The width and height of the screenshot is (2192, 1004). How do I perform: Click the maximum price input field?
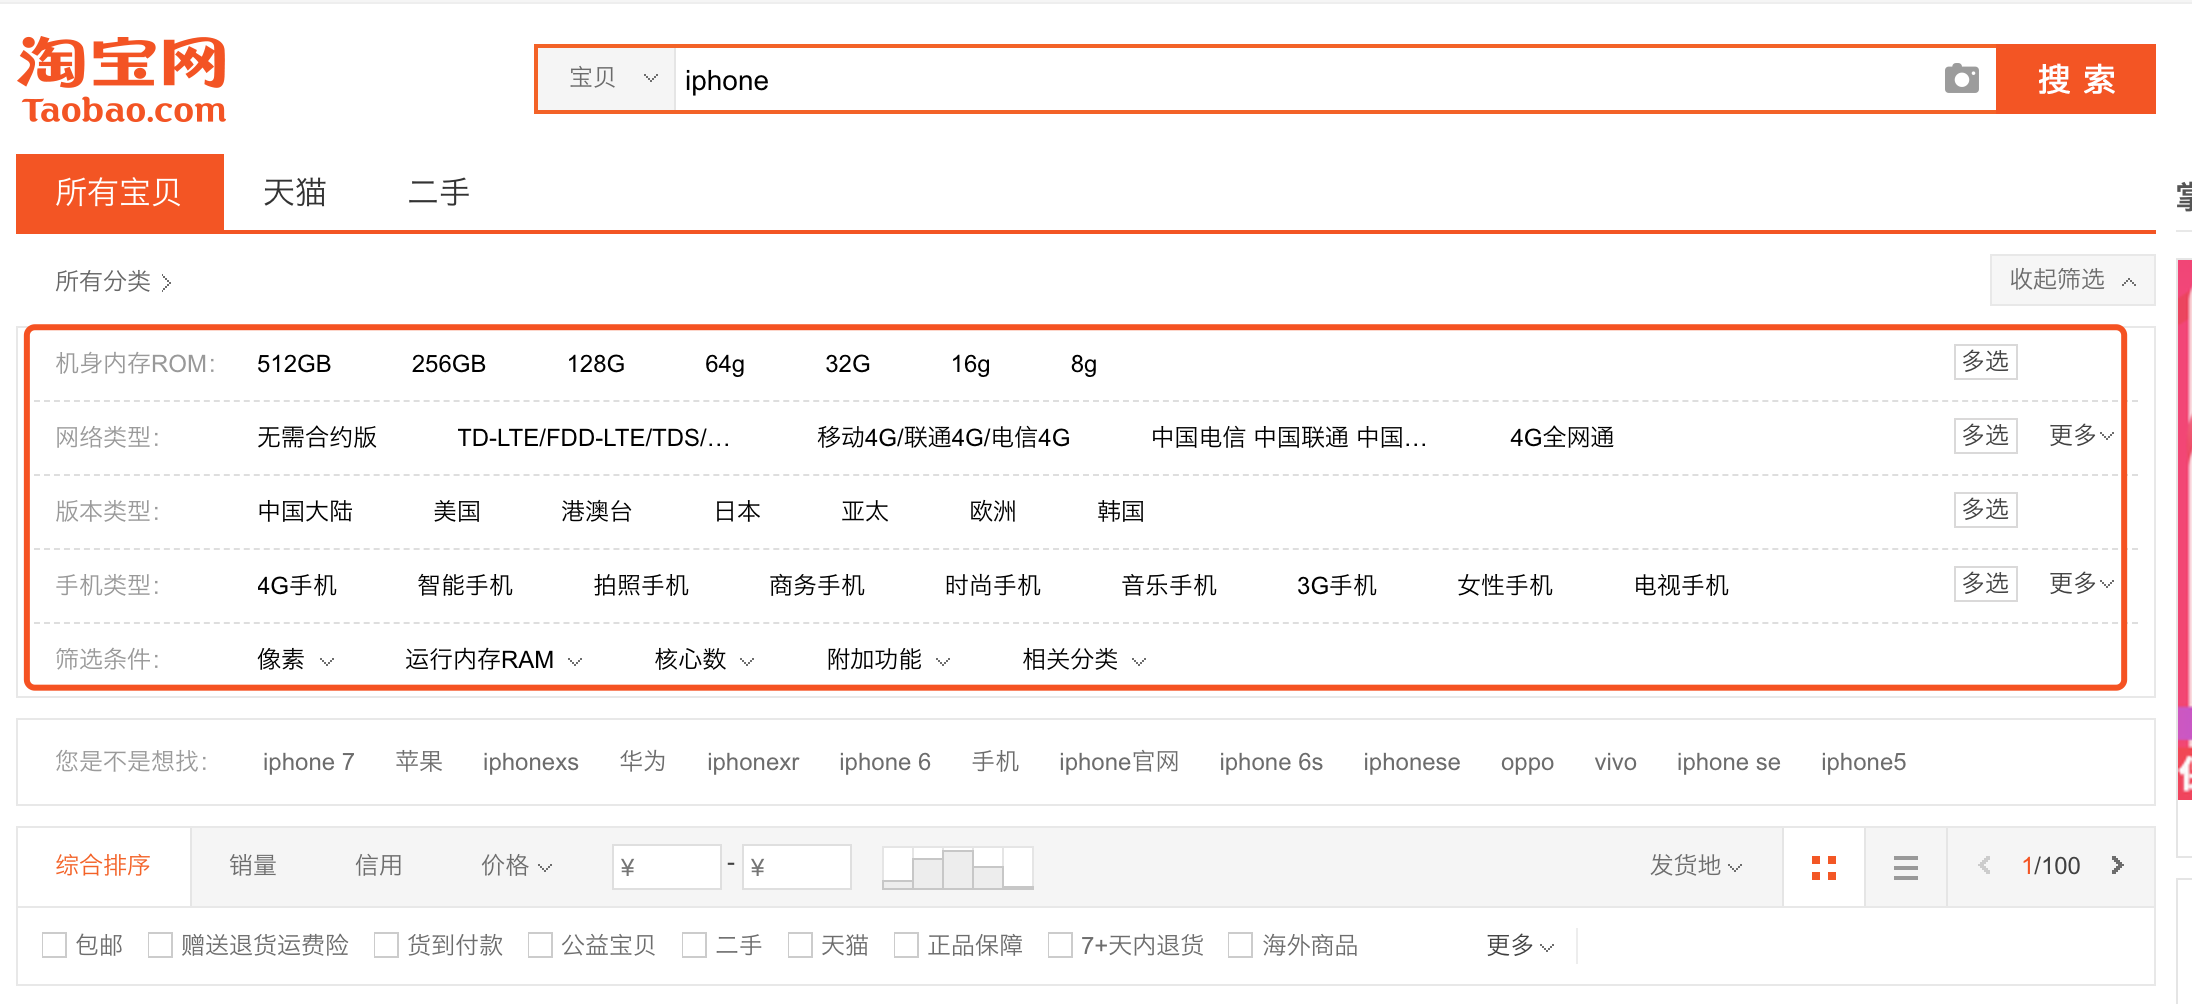796,867
